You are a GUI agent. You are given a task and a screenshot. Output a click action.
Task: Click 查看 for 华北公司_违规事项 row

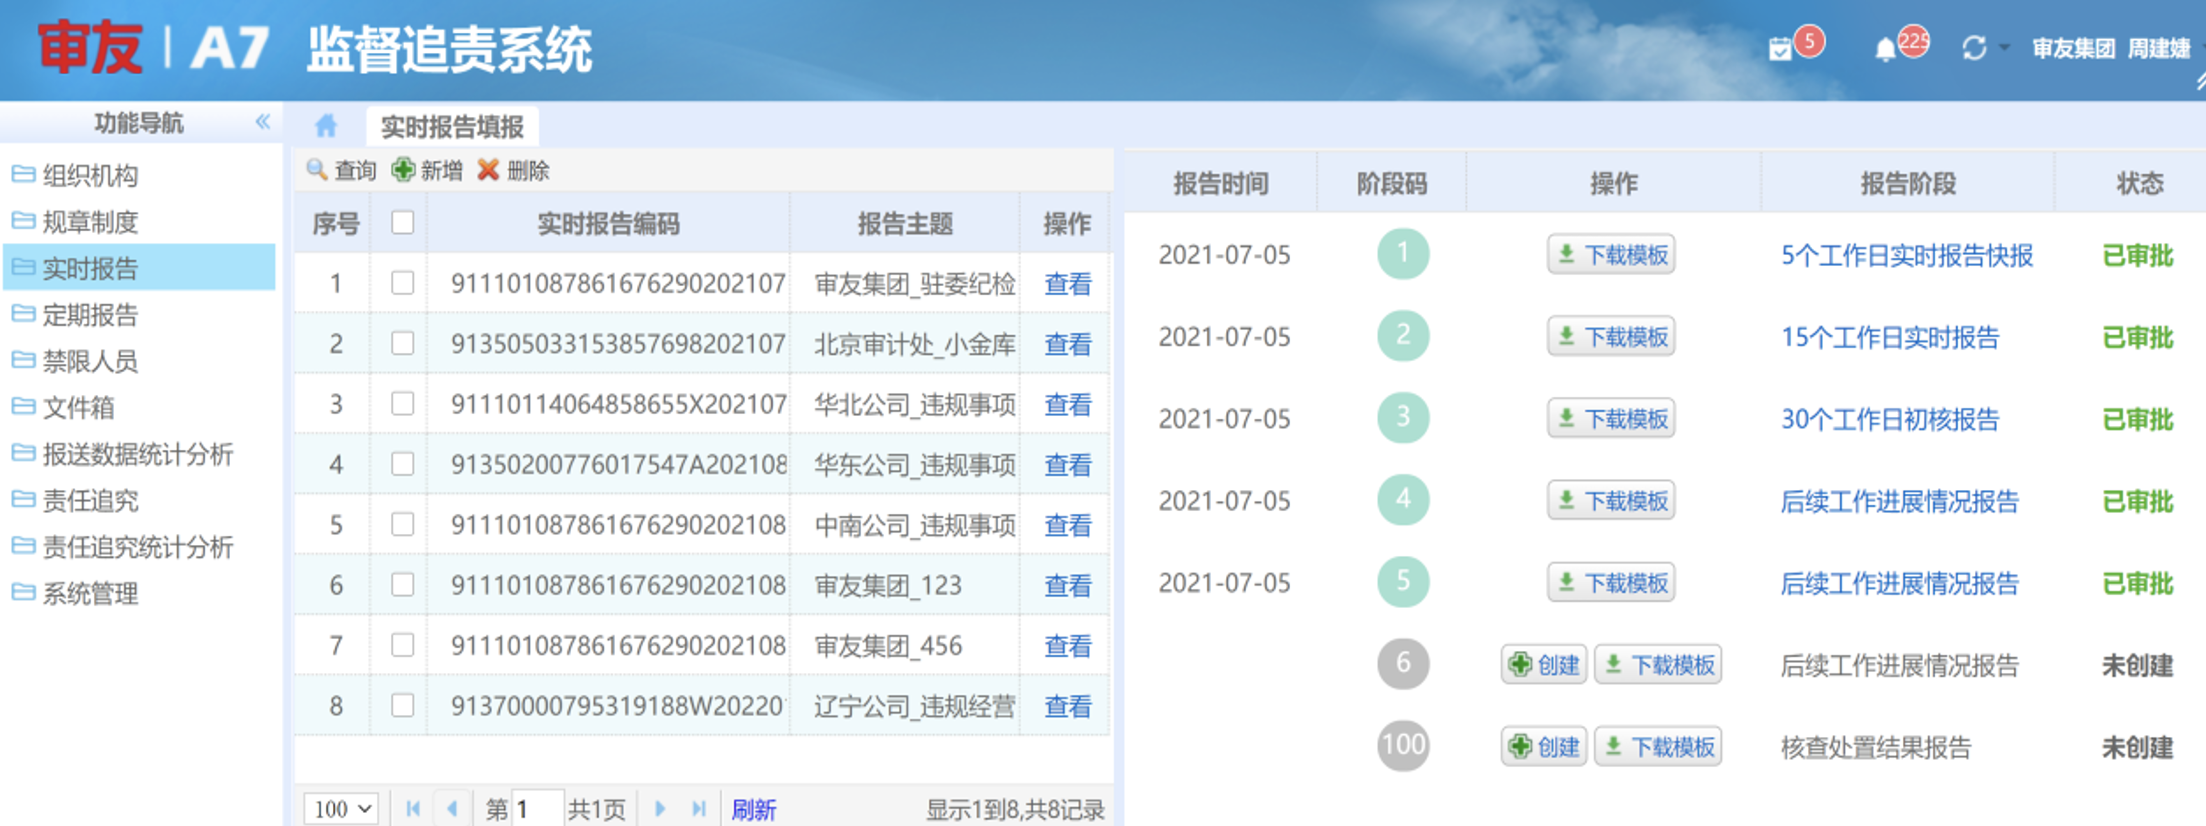(x=1067, y=404)
